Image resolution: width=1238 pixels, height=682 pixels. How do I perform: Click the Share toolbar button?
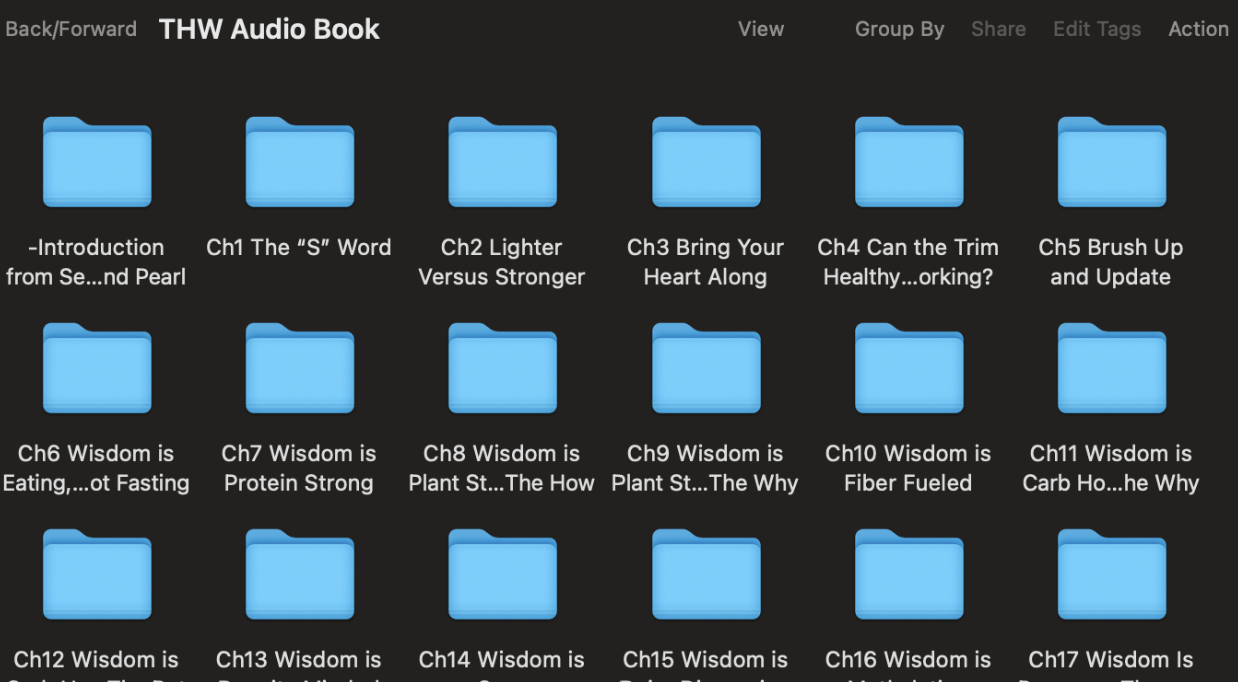click(998, 29)
